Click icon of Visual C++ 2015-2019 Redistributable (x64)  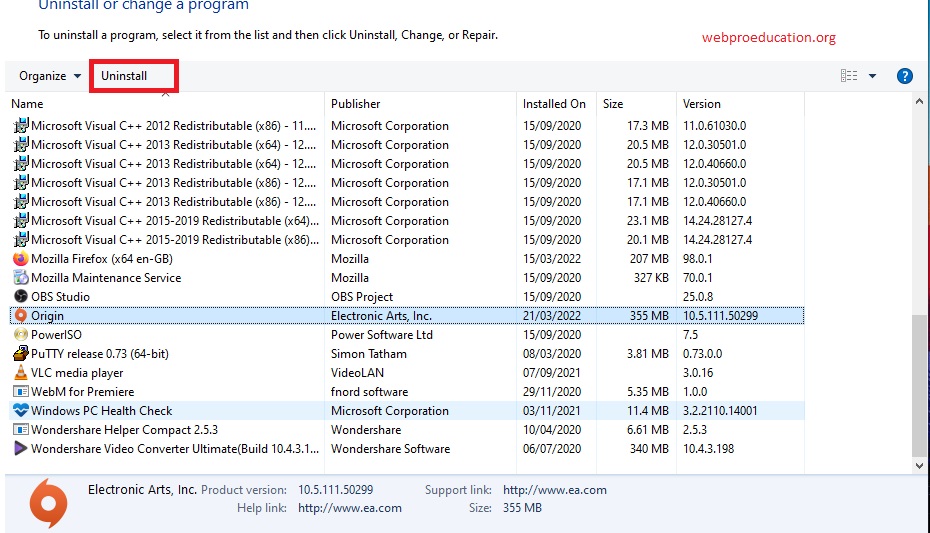[20, 221]
